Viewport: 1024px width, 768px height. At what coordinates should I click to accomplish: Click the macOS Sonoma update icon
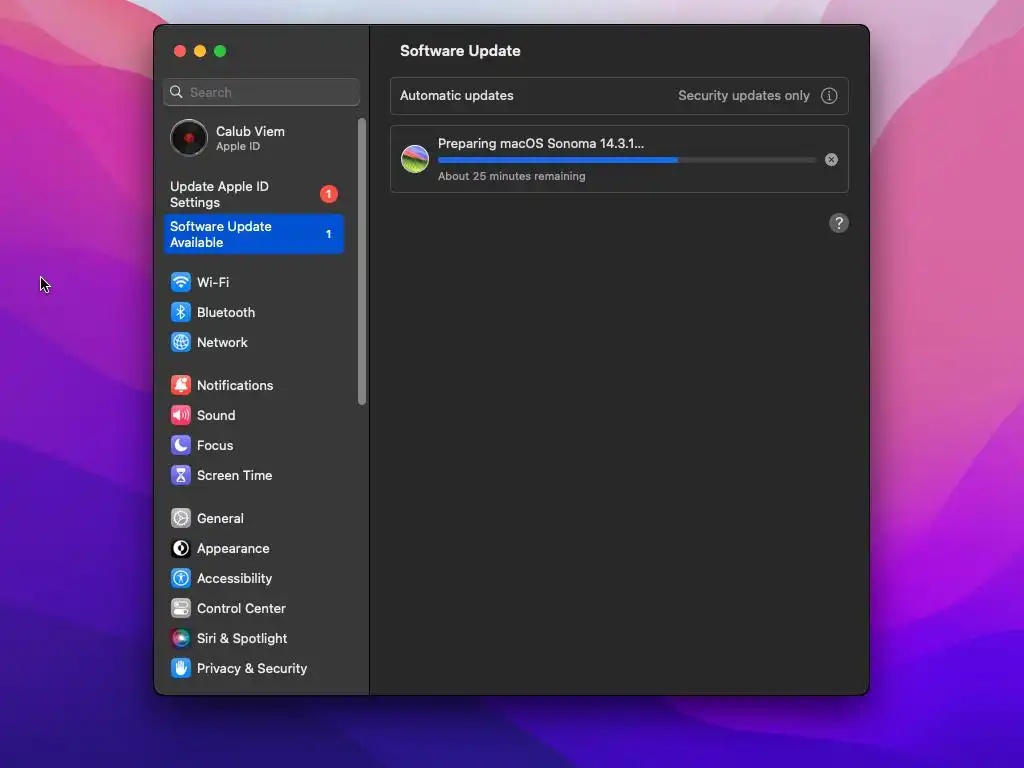click(x=415, y=159)
